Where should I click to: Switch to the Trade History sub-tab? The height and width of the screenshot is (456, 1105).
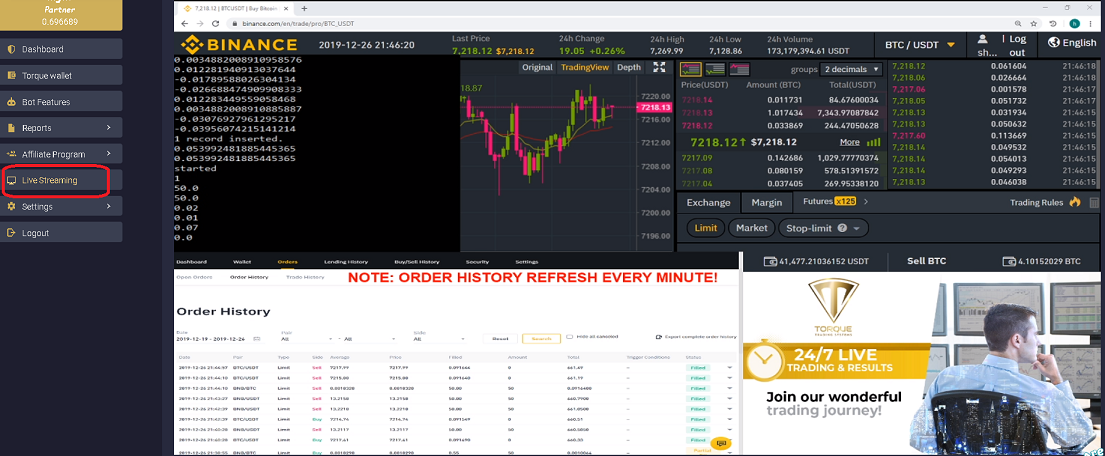click(305, 277)
